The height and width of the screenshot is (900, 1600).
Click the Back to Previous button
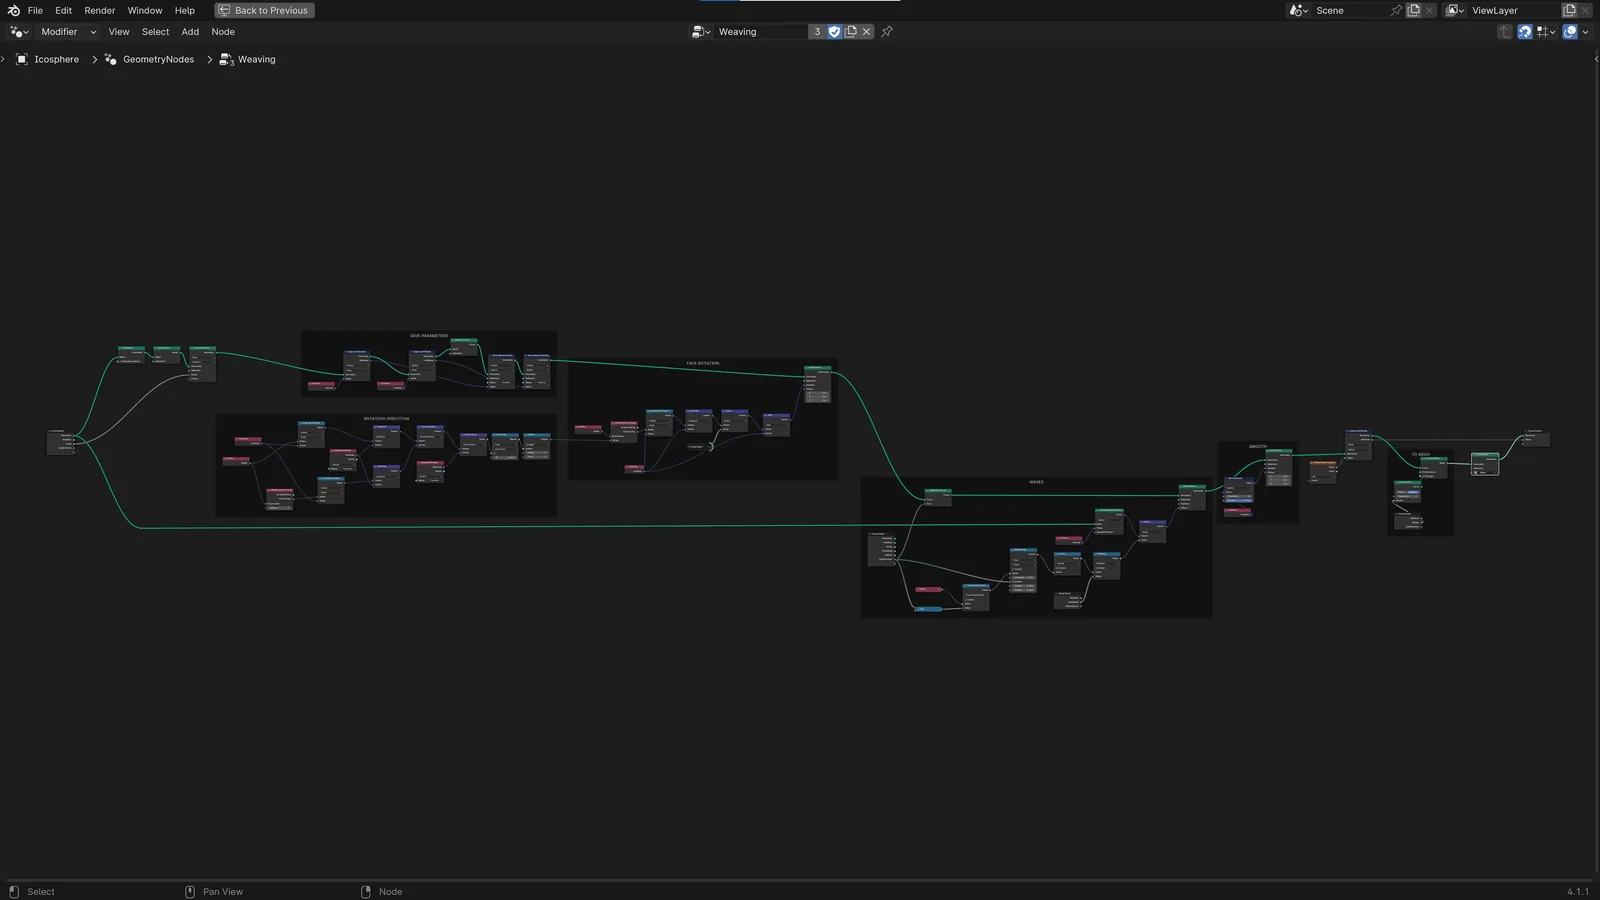click(x=264, y=10)
